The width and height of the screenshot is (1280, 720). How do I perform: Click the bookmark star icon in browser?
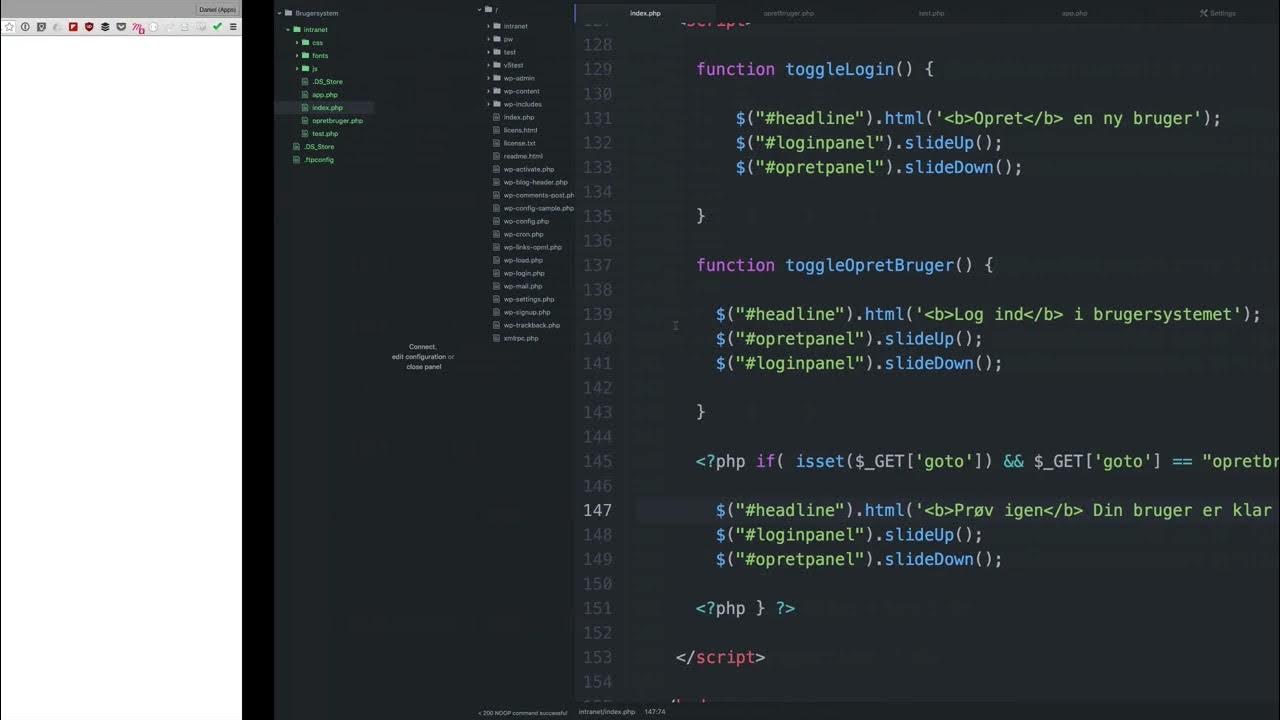tap(10, 27)
